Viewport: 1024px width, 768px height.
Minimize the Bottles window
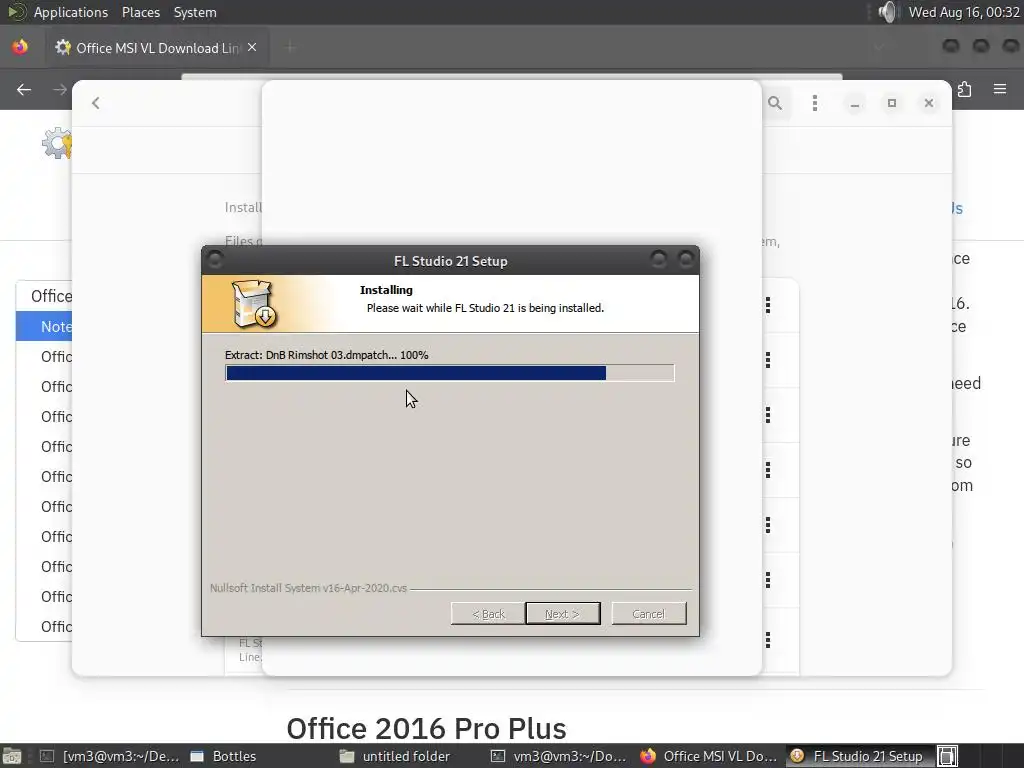point(855,103)
